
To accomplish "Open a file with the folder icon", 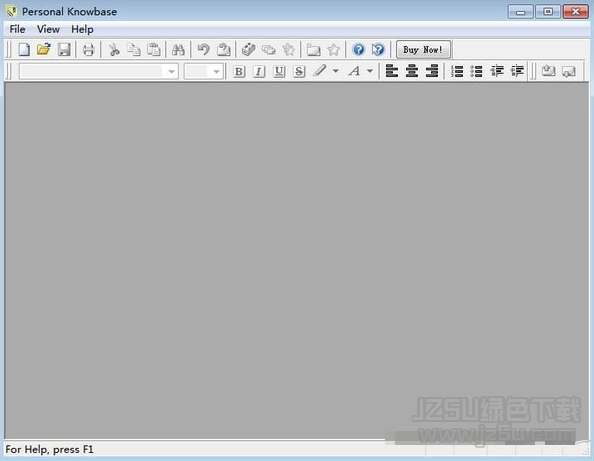I will 44,50.
